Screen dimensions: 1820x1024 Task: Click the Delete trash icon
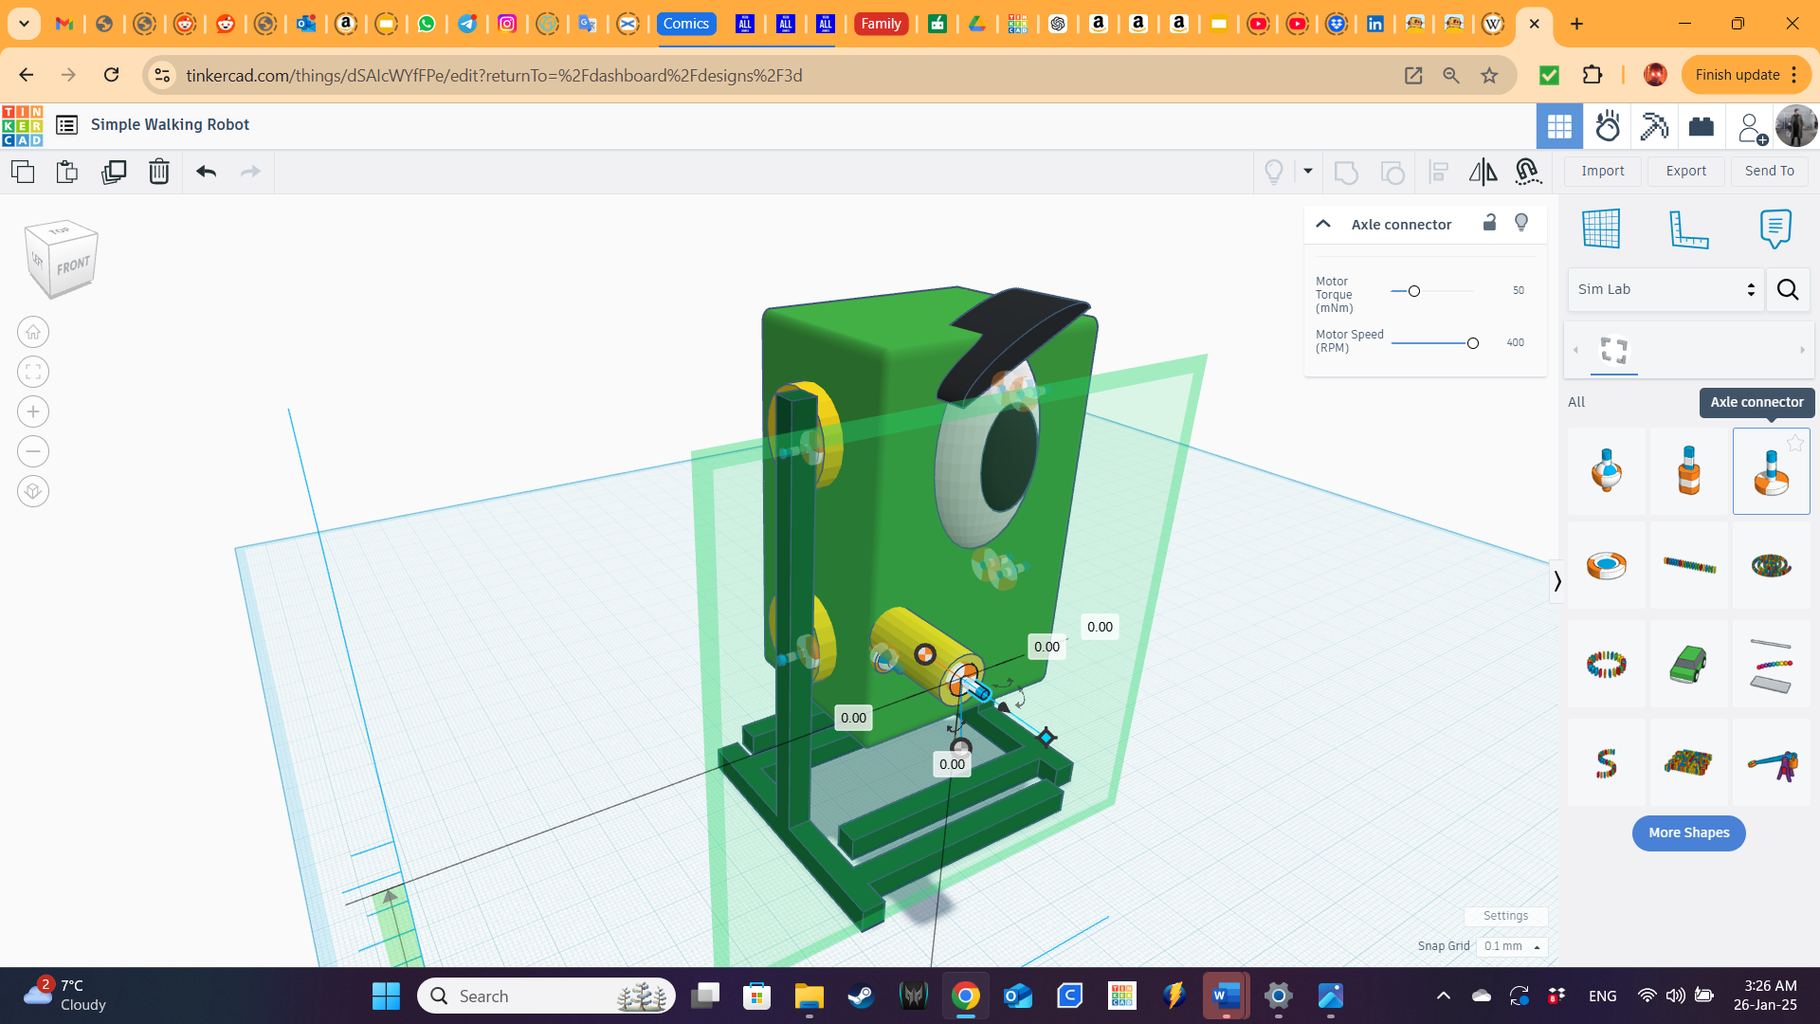click(159, 171)
